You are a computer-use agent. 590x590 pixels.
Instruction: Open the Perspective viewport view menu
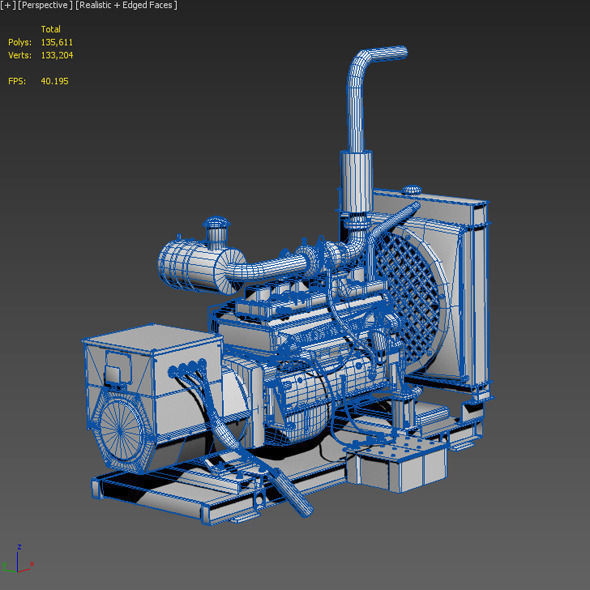(45, 6)
